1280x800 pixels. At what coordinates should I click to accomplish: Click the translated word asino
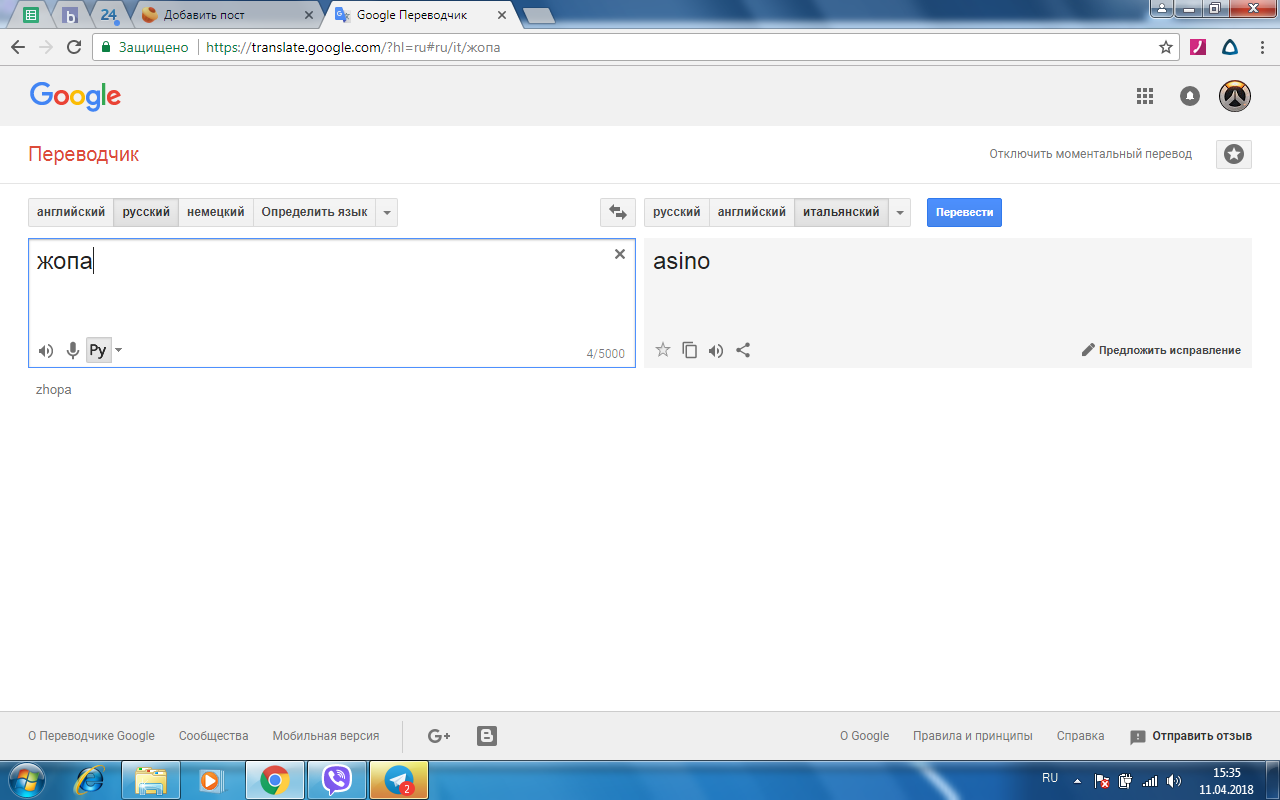tap(682, 262)
